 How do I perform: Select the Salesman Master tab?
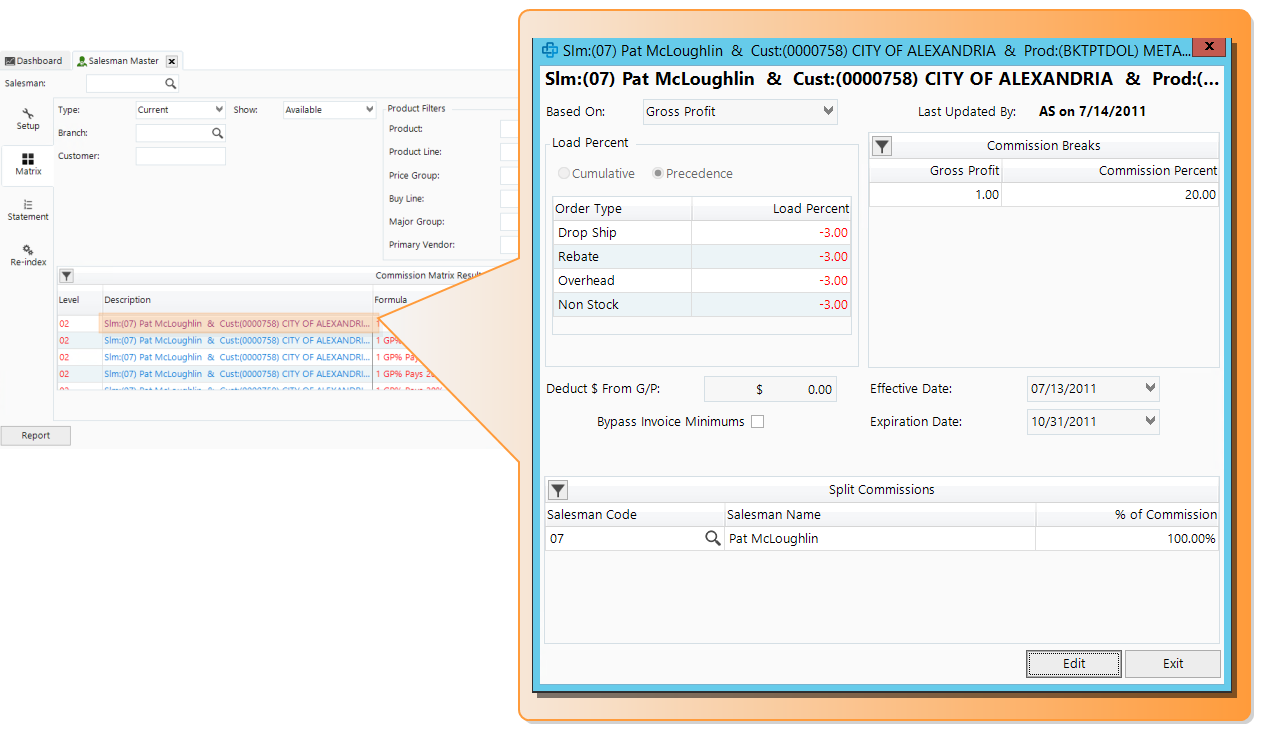118,60
